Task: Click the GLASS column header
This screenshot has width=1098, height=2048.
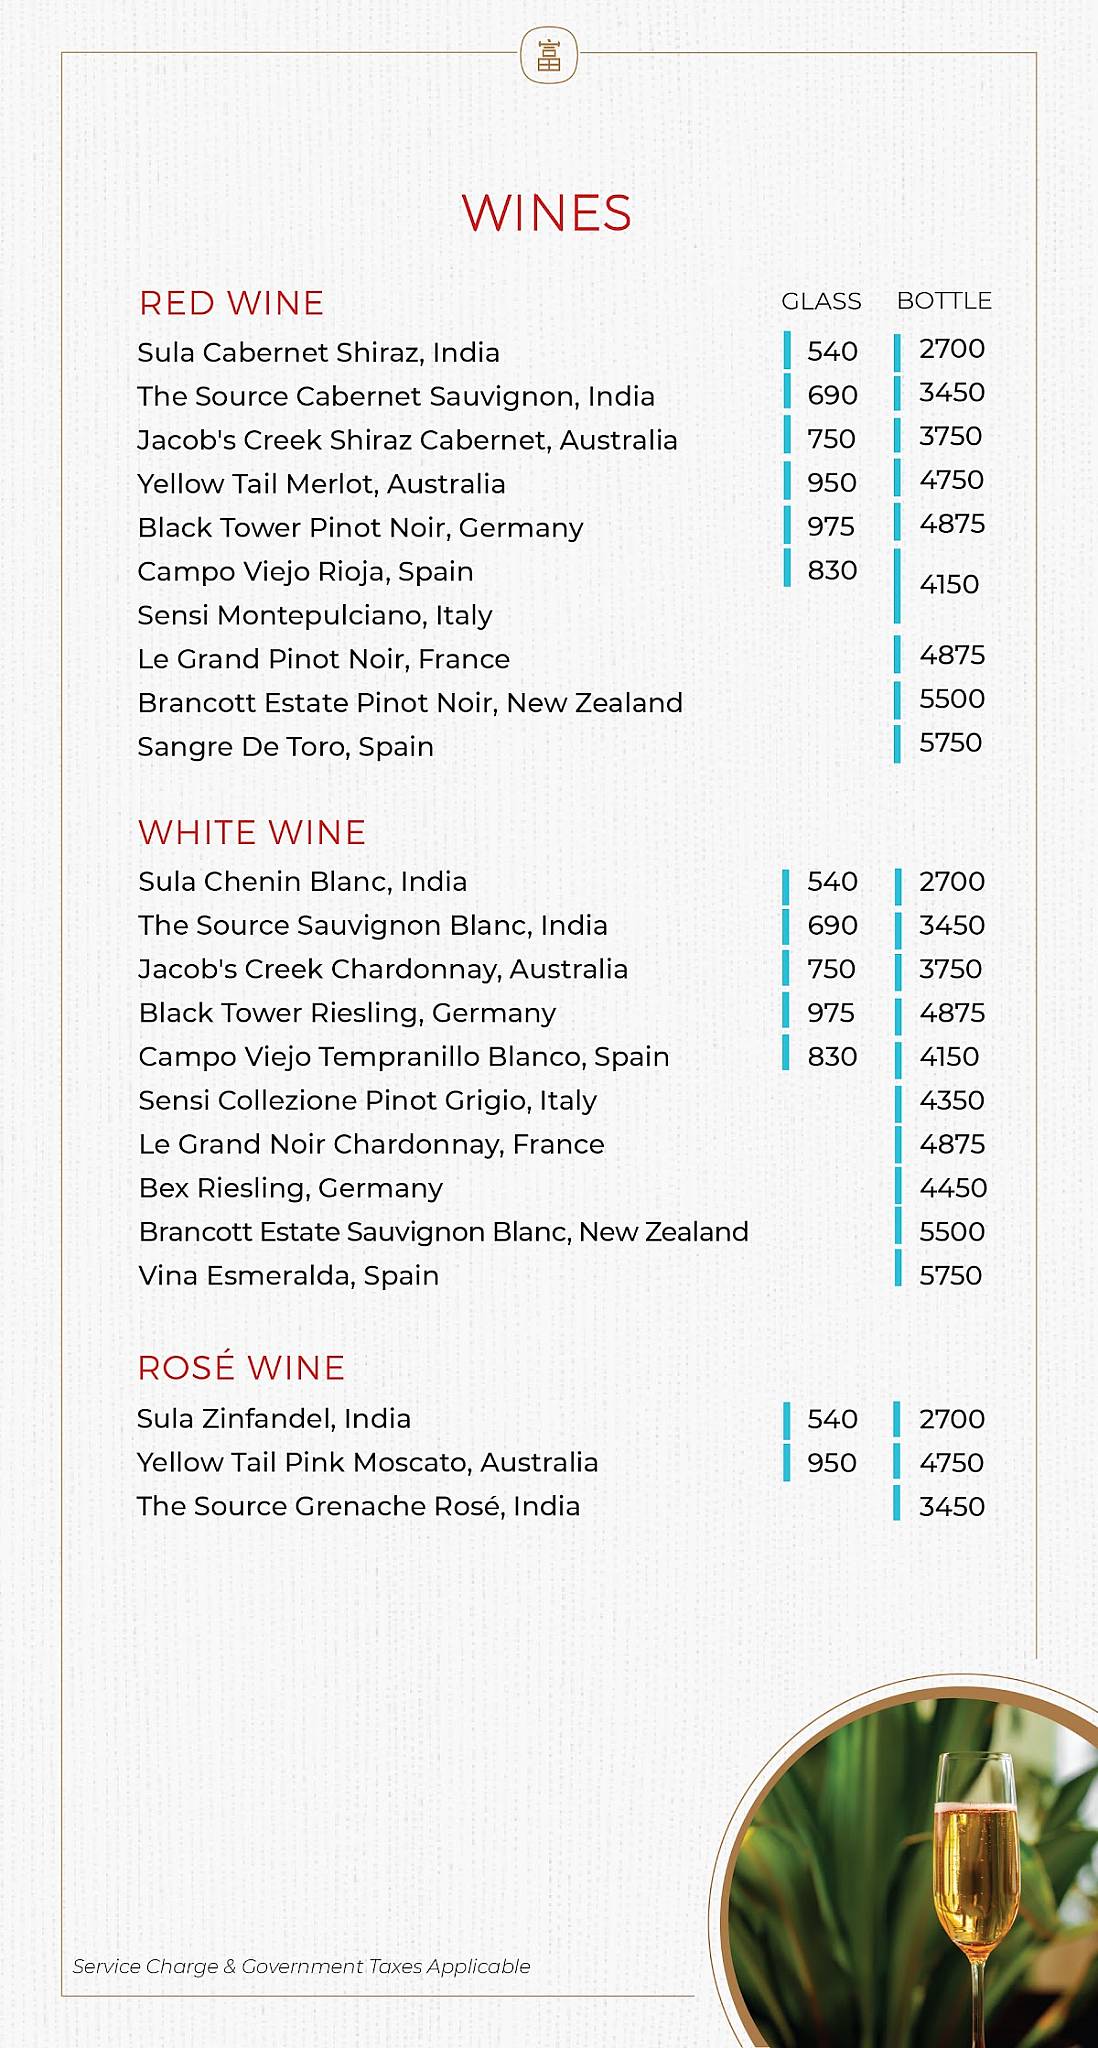Action: (821, 301)
